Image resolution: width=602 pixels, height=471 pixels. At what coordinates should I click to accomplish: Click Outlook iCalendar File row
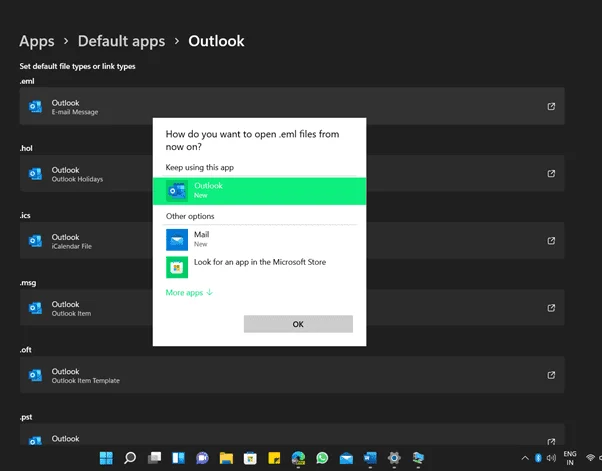point(292,241)
